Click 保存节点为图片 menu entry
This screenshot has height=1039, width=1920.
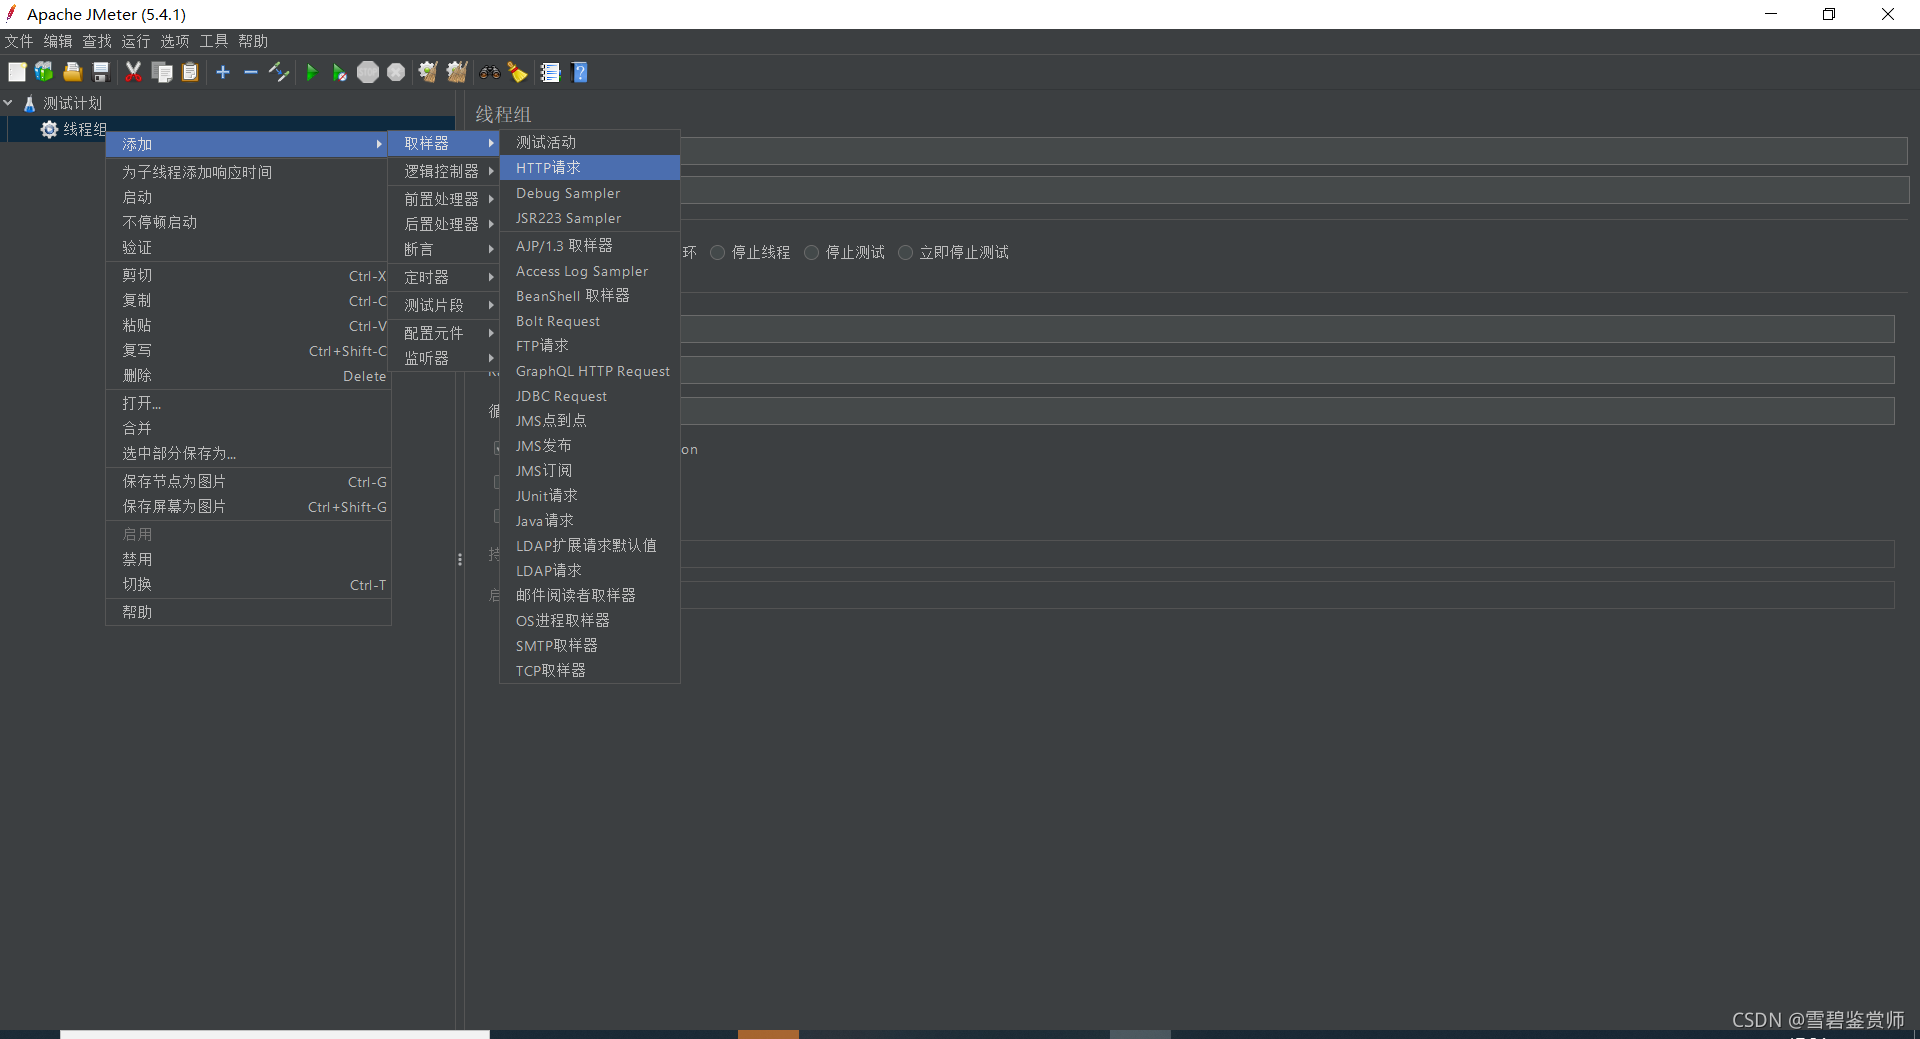click(x=249, y=481)
